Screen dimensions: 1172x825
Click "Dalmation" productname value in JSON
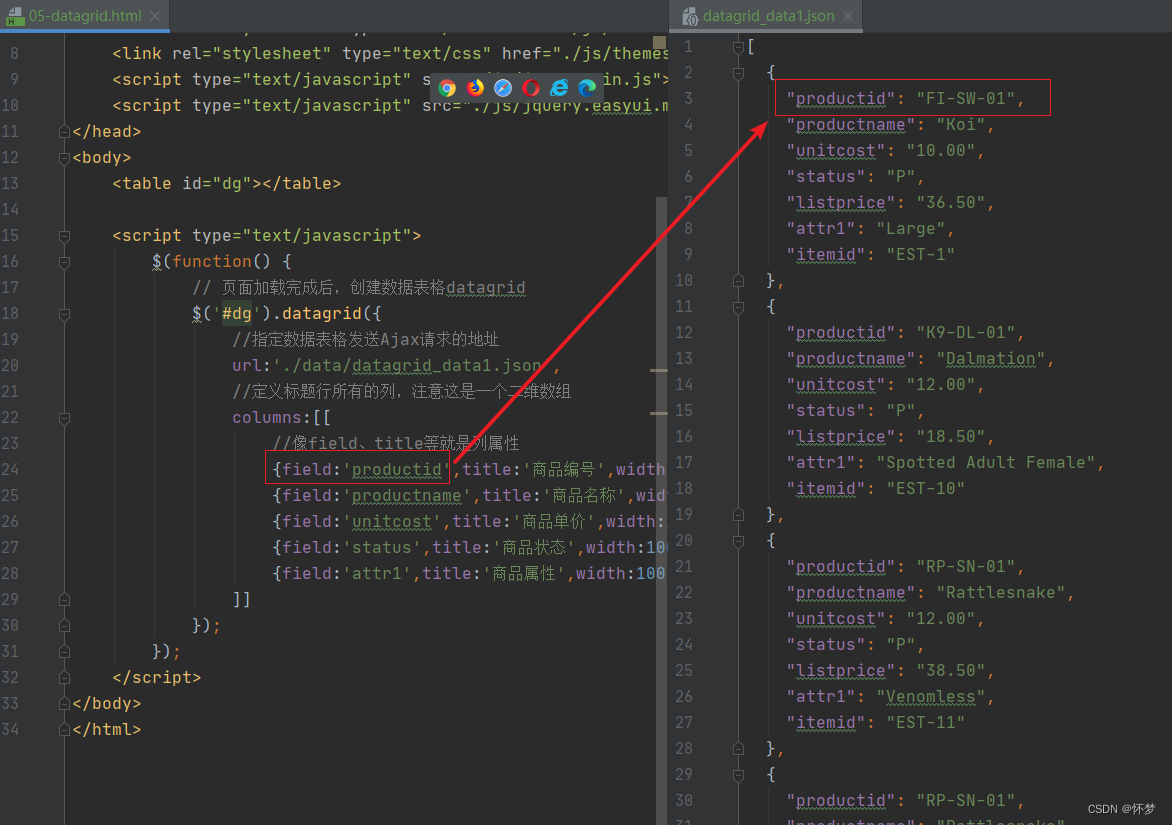click(990, 359)
